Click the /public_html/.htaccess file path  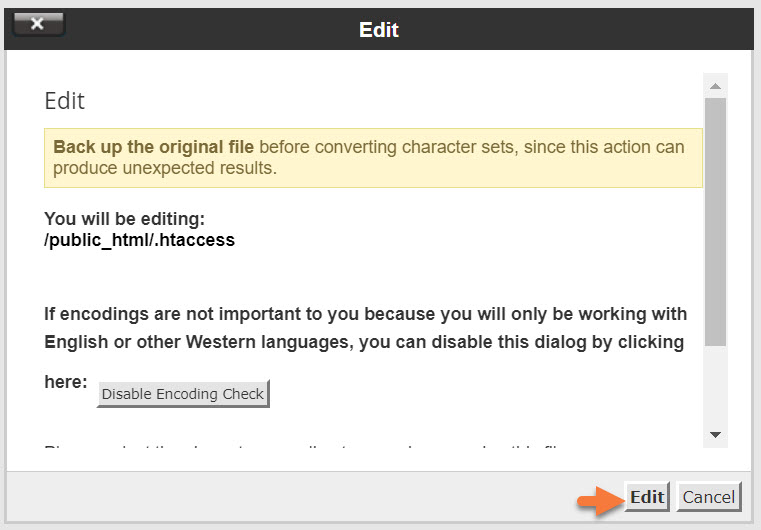pyautogui.click(x=139, y=240)
